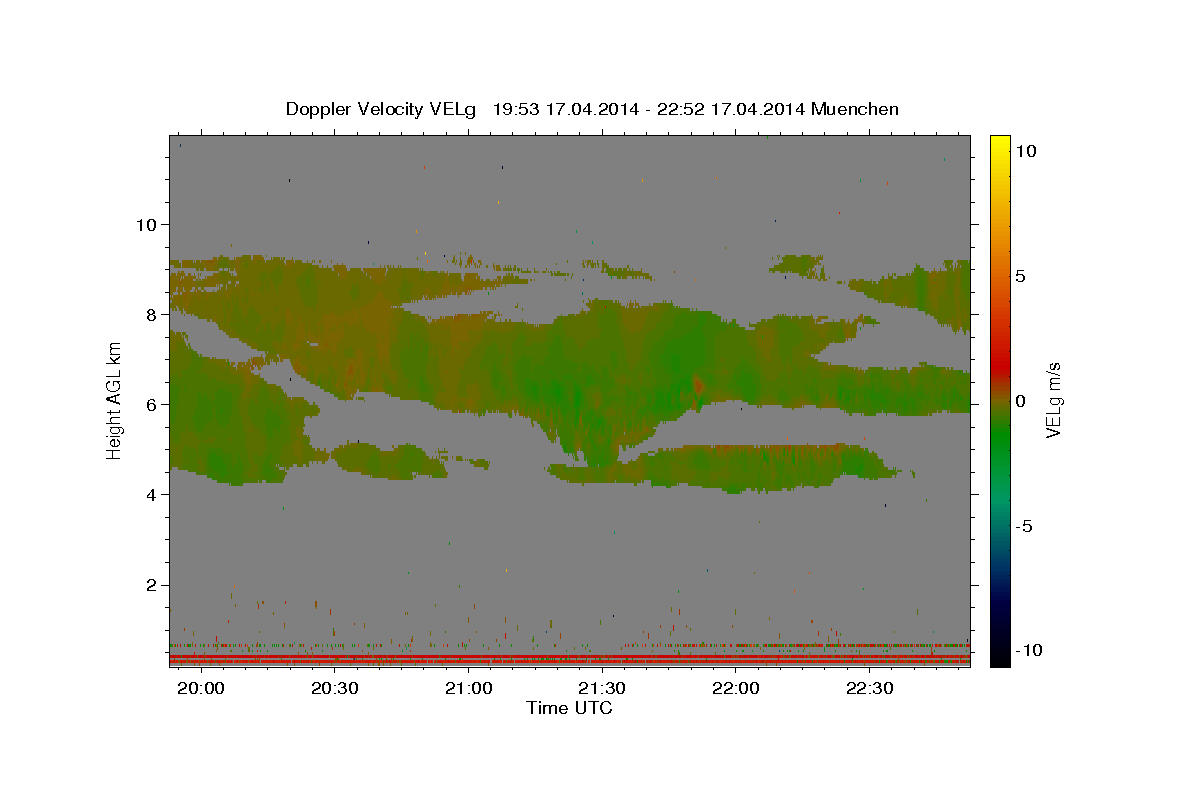This screenshot has width=1200, height=800.
Task: Click the red ground clutter band at bottom
Action: pyautogui.click(x=569, y=658)
